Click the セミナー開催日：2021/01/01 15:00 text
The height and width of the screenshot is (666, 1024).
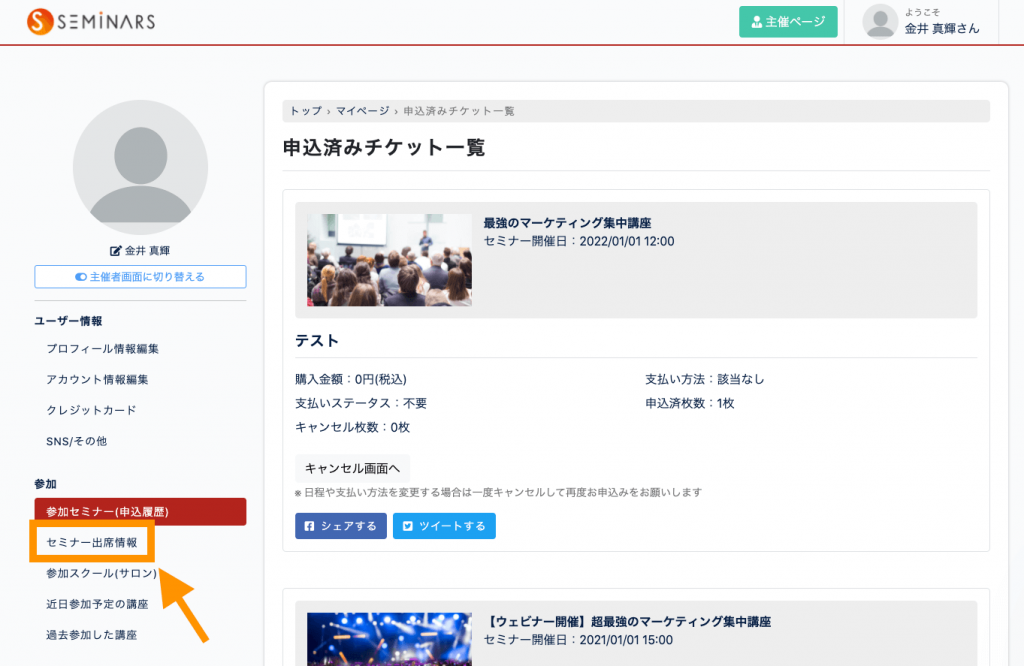(578, 641)
